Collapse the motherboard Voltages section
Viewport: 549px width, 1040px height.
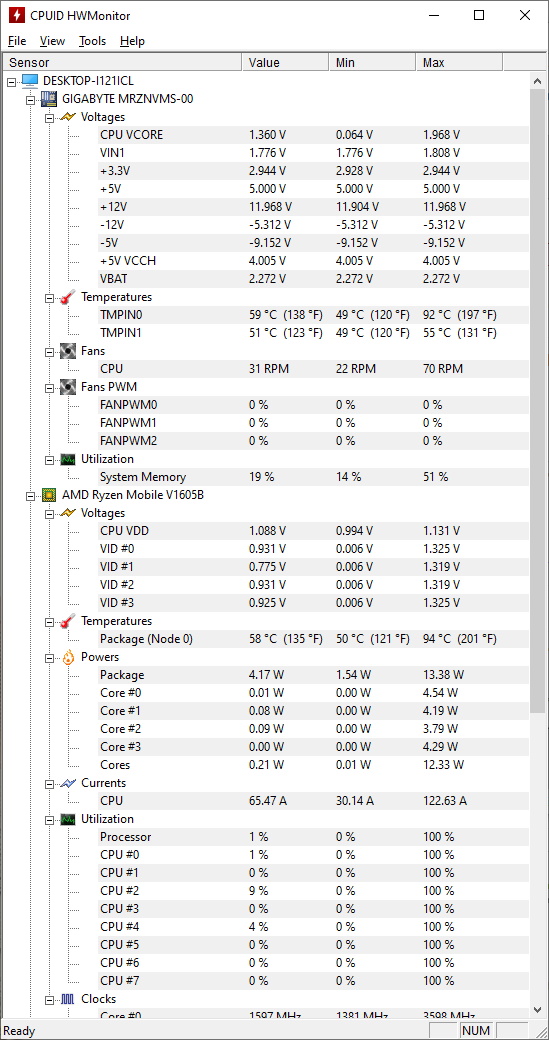pyautogui.click(x=49, y=117)
